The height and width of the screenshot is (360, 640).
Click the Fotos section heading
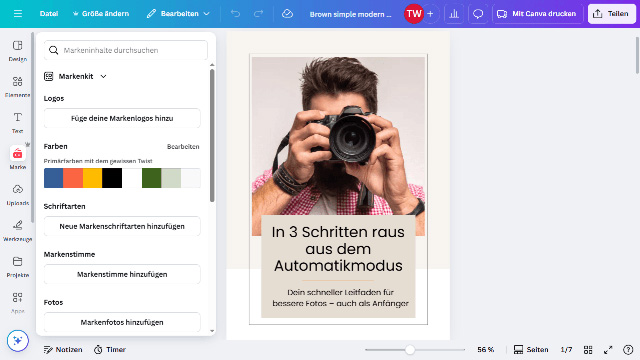point(53,302)
